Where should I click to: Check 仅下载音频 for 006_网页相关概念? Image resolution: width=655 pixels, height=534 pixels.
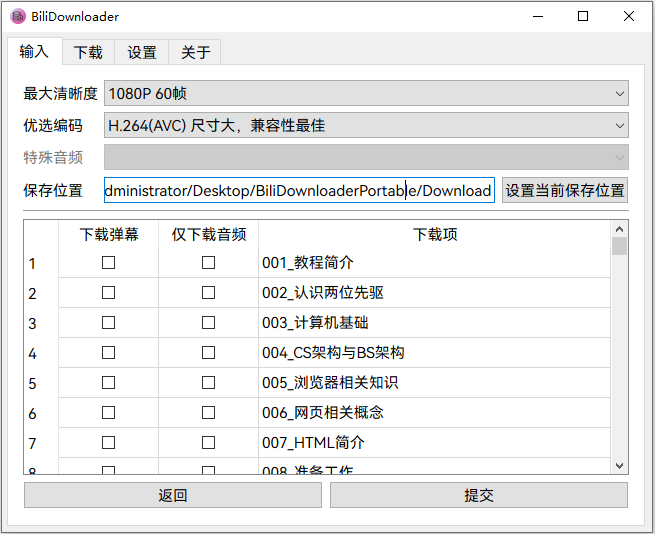[208, 413]
